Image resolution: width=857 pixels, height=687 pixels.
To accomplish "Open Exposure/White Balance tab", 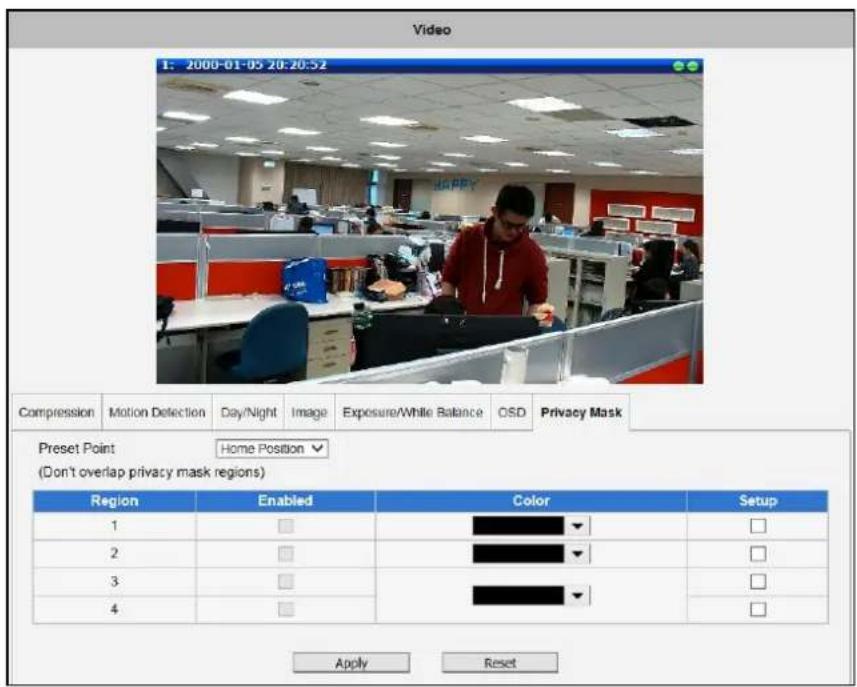I will 413,412.
